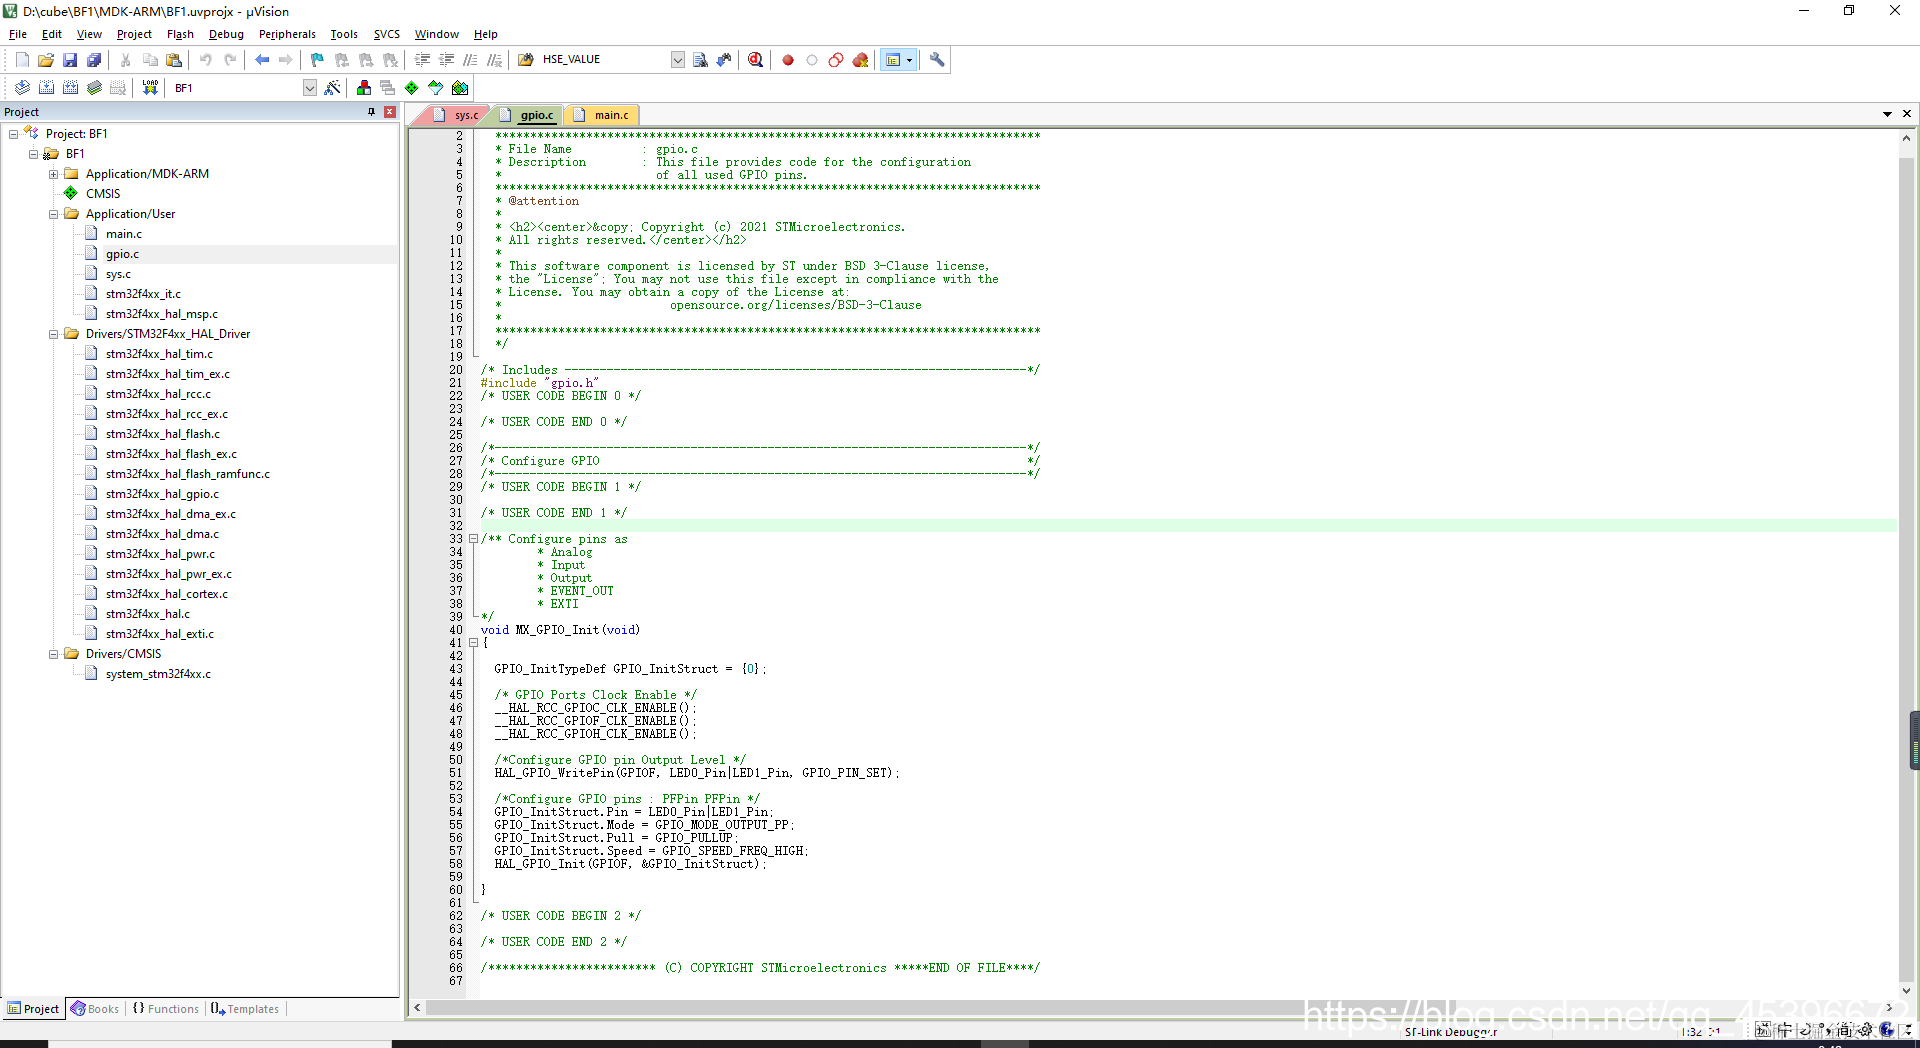Save all files with the toolbar icon
This screenshot has width=1920, height=1048.
(94, 60)
